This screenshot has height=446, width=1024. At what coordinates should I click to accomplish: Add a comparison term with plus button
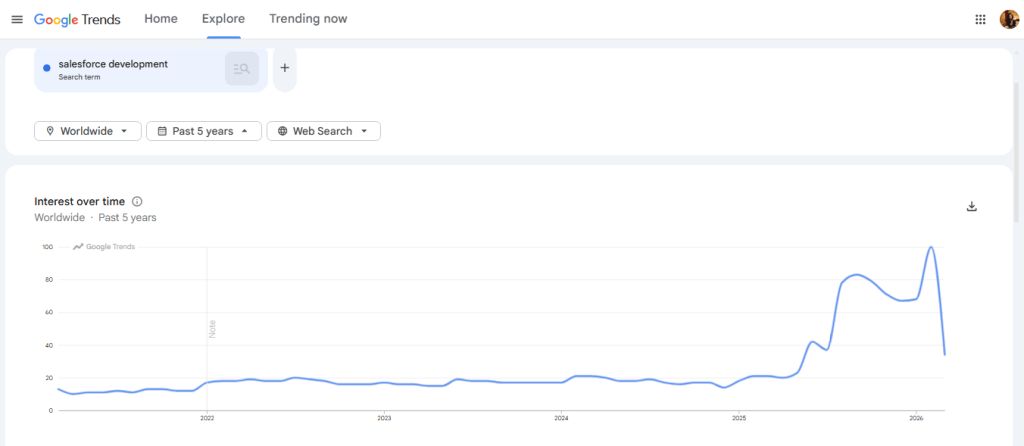click(285, 68)
